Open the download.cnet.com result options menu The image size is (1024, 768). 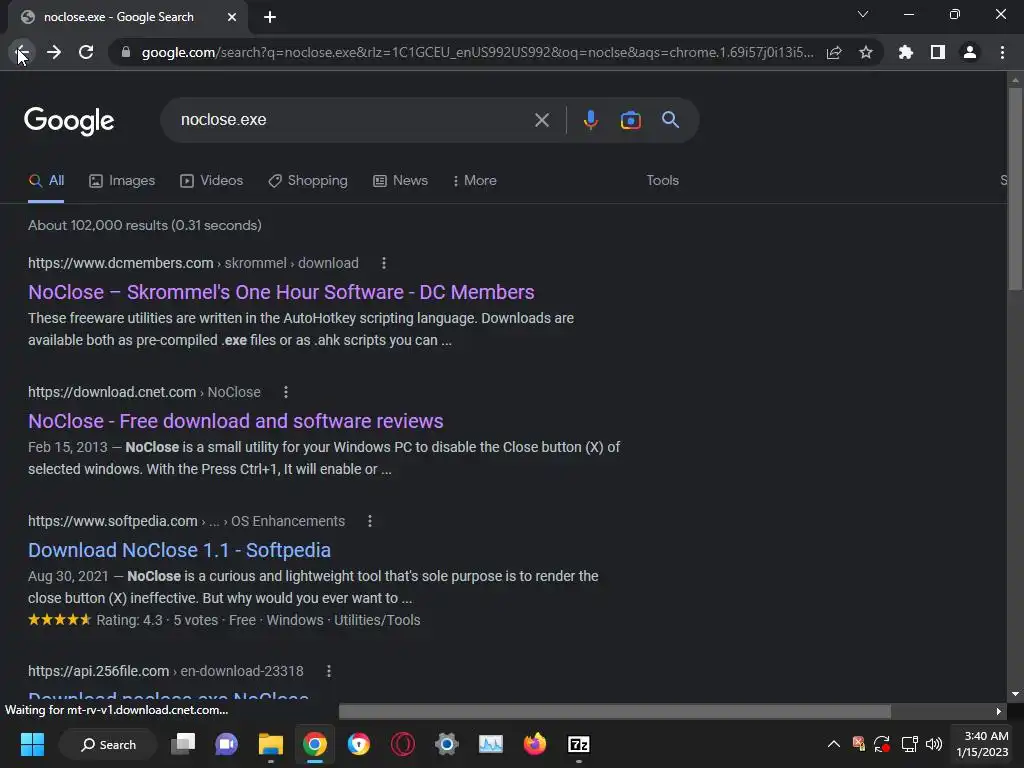click(x=285, y=392)
